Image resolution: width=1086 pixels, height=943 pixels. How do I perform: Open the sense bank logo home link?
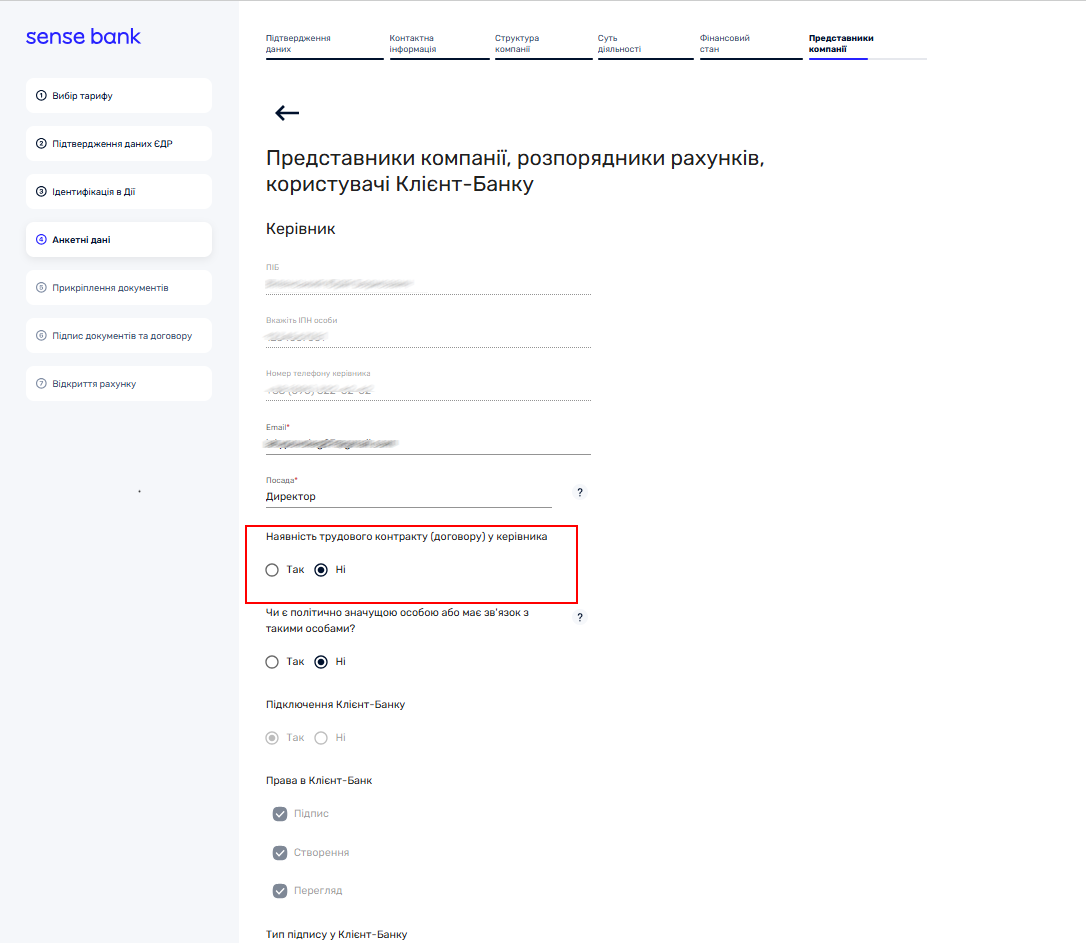pos(83,36)
